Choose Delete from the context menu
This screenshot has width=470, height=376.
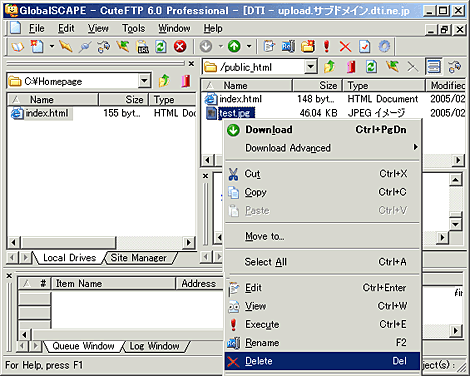pyautogui.click(x=322, y=361)
